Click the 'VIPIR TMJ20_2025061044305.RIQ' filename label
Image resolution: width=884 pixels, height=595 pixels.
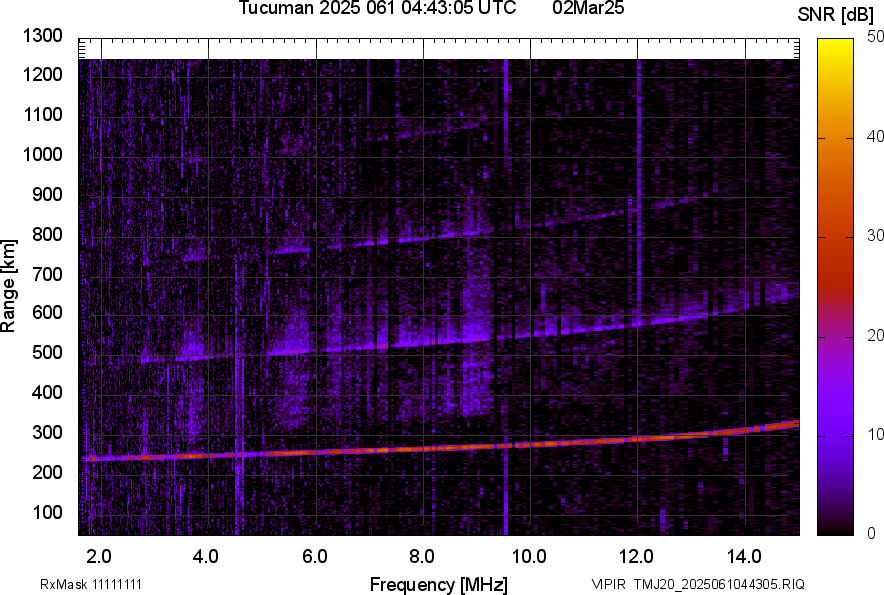click(697, 584)
